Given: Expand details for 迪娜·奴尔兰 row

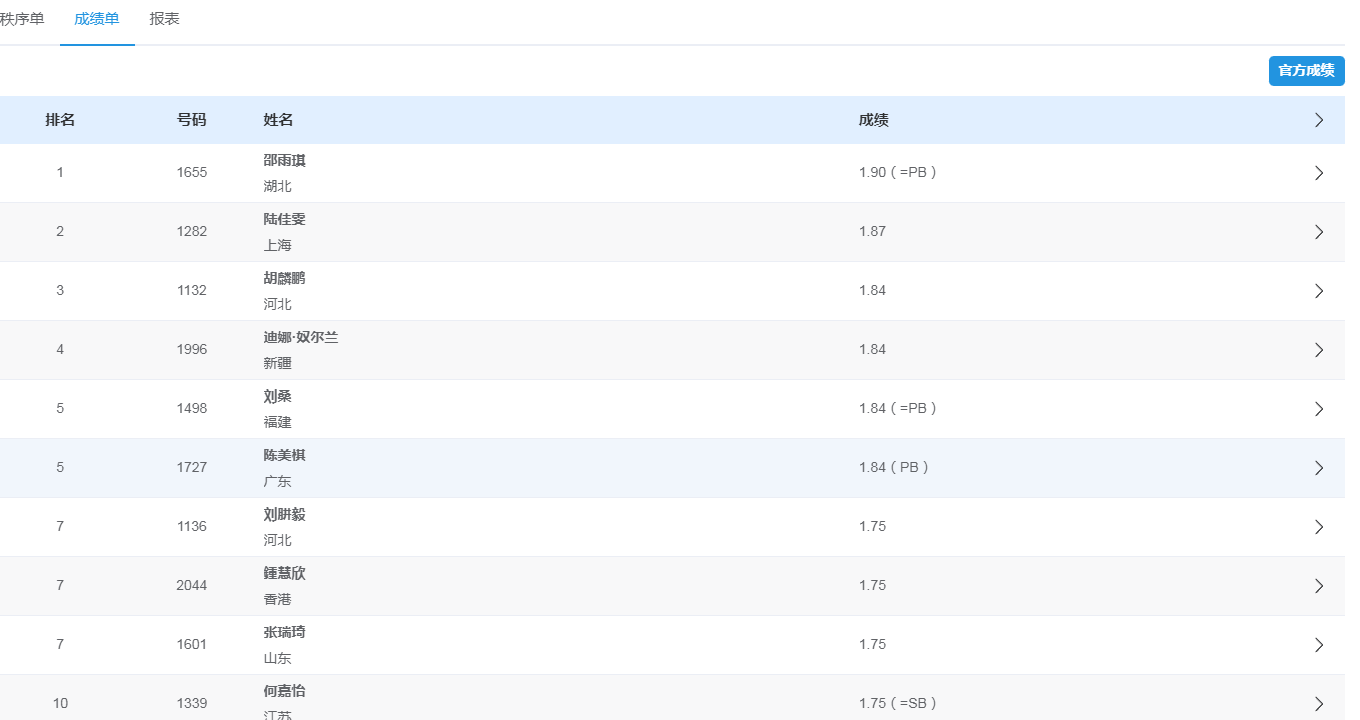Looking at the screenshot, I should pos(1319,350).
